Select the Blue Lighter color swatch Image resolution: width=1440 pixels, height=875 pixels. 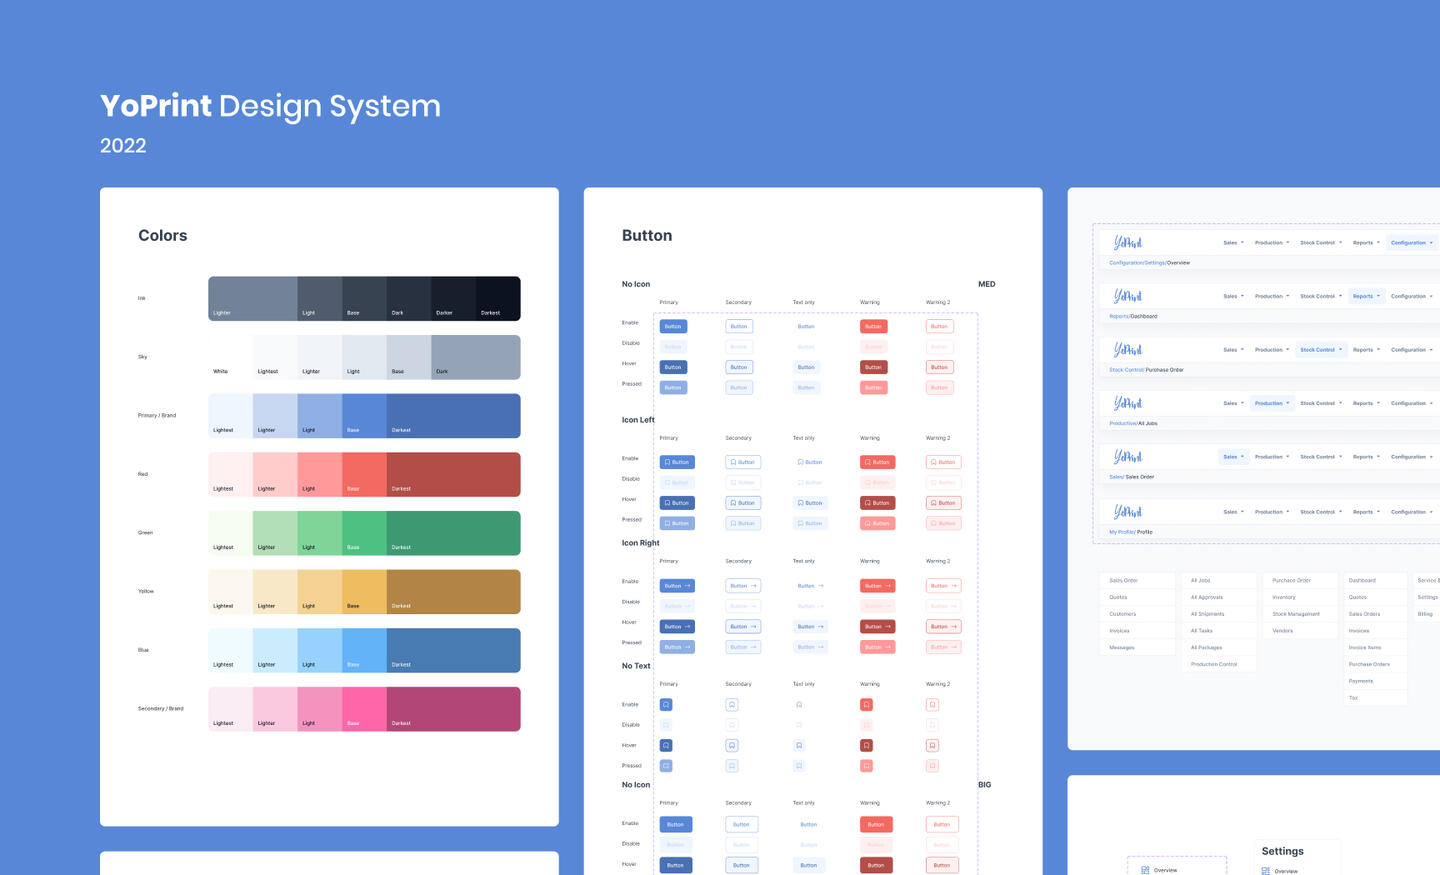tap(275, 650)
